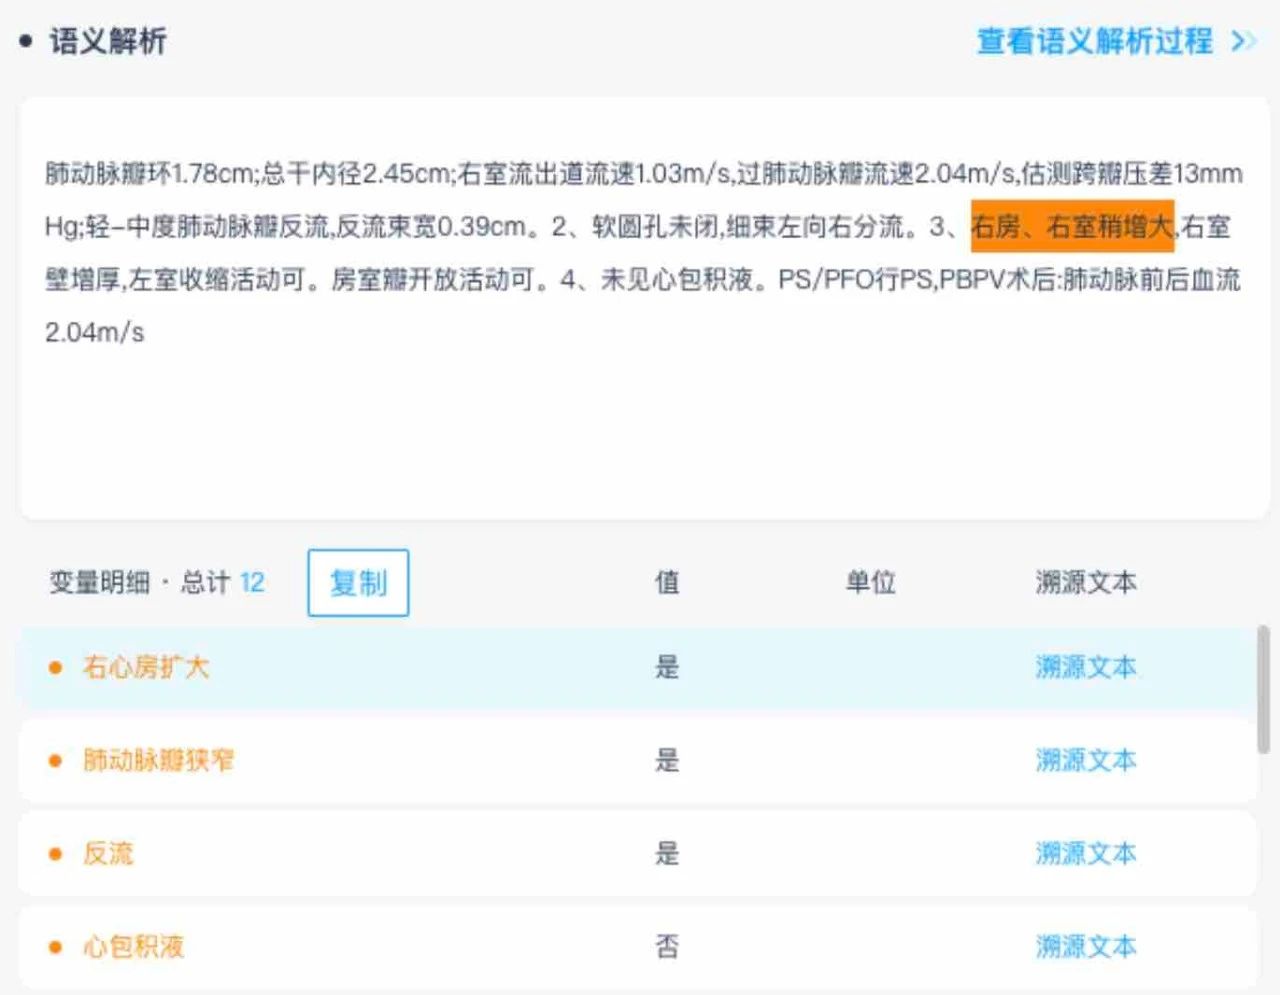Image resolution: width=1280 pixels, height=995 pixels.
Task: Click the orange bullet icon before 肺动脉瓣狭窄
Action: pos(57,760)
